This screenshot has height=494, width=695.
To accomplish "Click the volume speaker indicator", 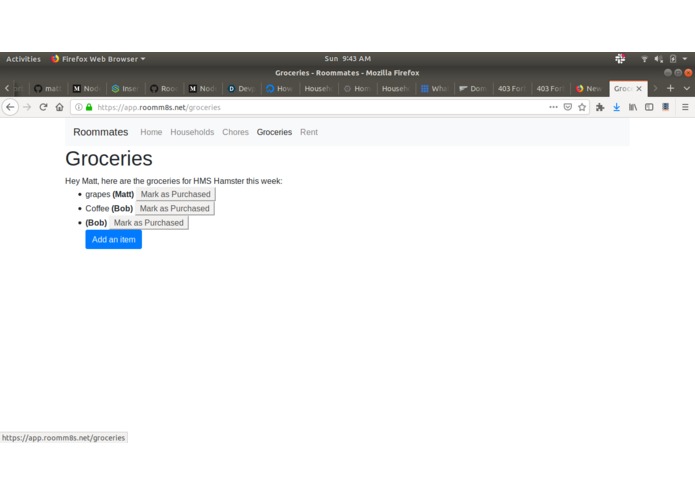I will pos(659,59).
